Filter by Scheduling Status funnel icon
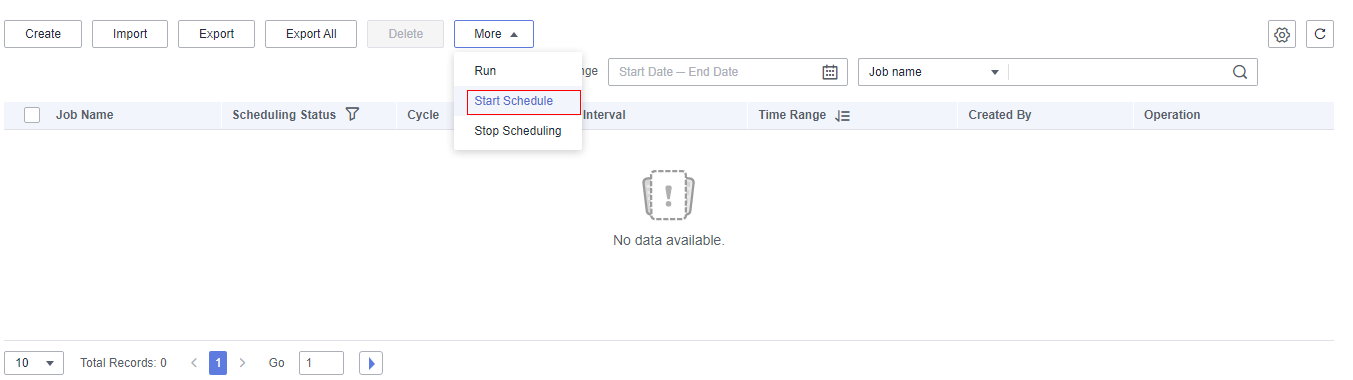 coord(352,114)
